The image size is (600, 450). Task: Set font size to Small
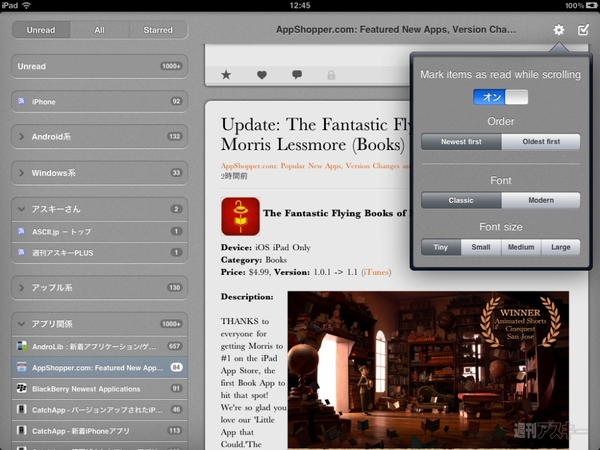tap(481, 247)
